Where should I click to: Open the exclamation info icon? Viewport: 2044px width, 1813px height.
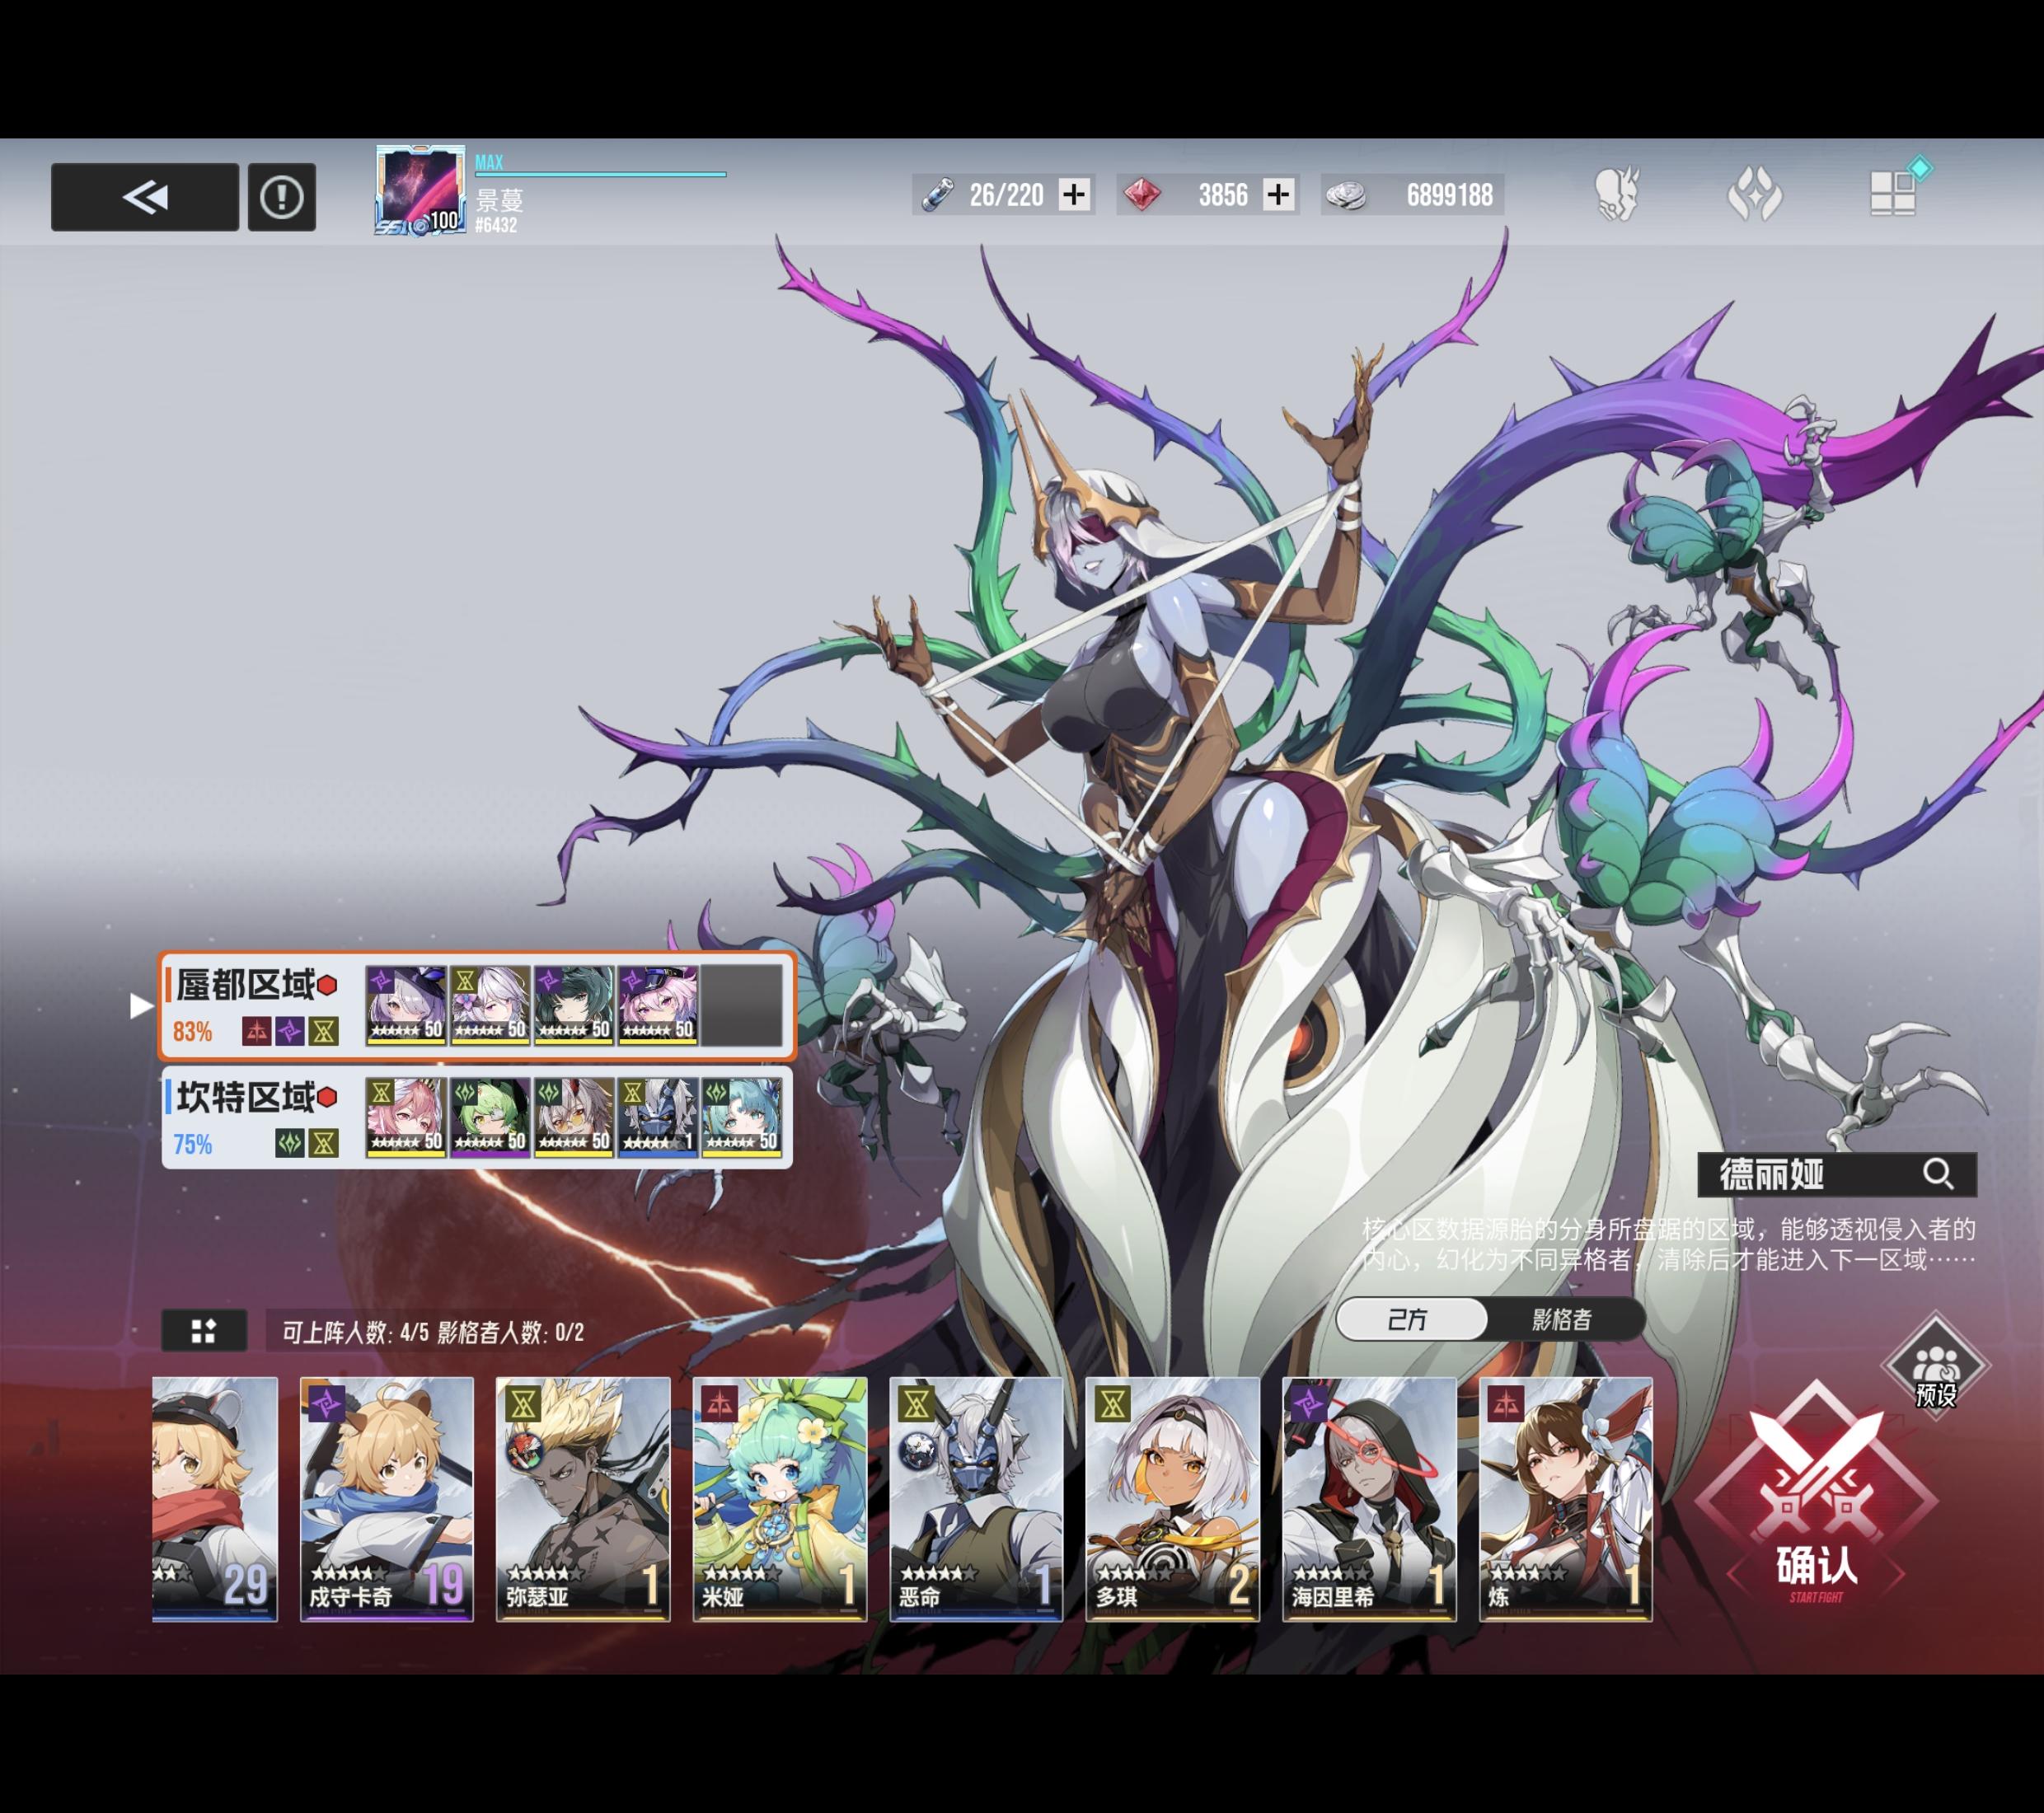[x=282, y=197]
